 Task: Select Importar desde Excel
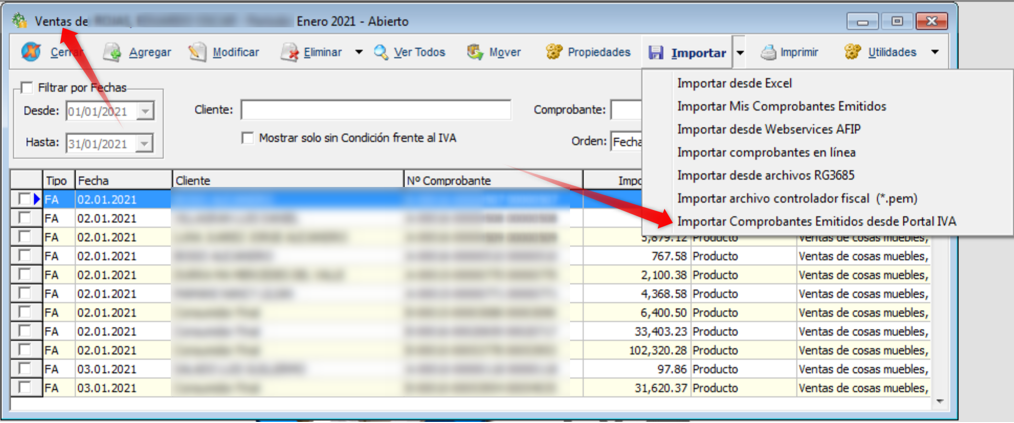tap(733, 83)
